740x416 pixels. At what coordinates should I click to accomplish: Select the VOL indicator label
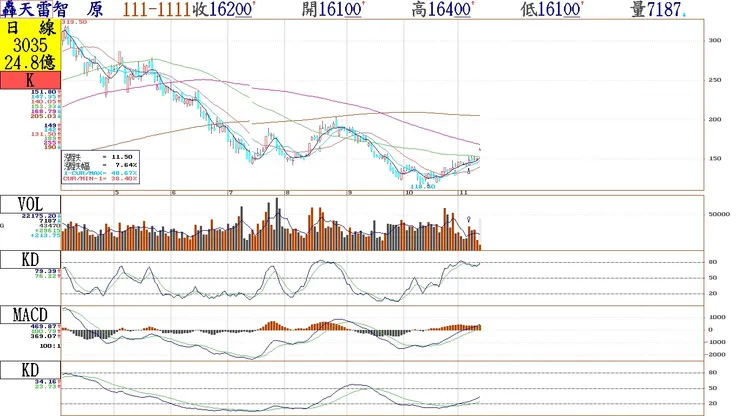(x=30, y=204)
